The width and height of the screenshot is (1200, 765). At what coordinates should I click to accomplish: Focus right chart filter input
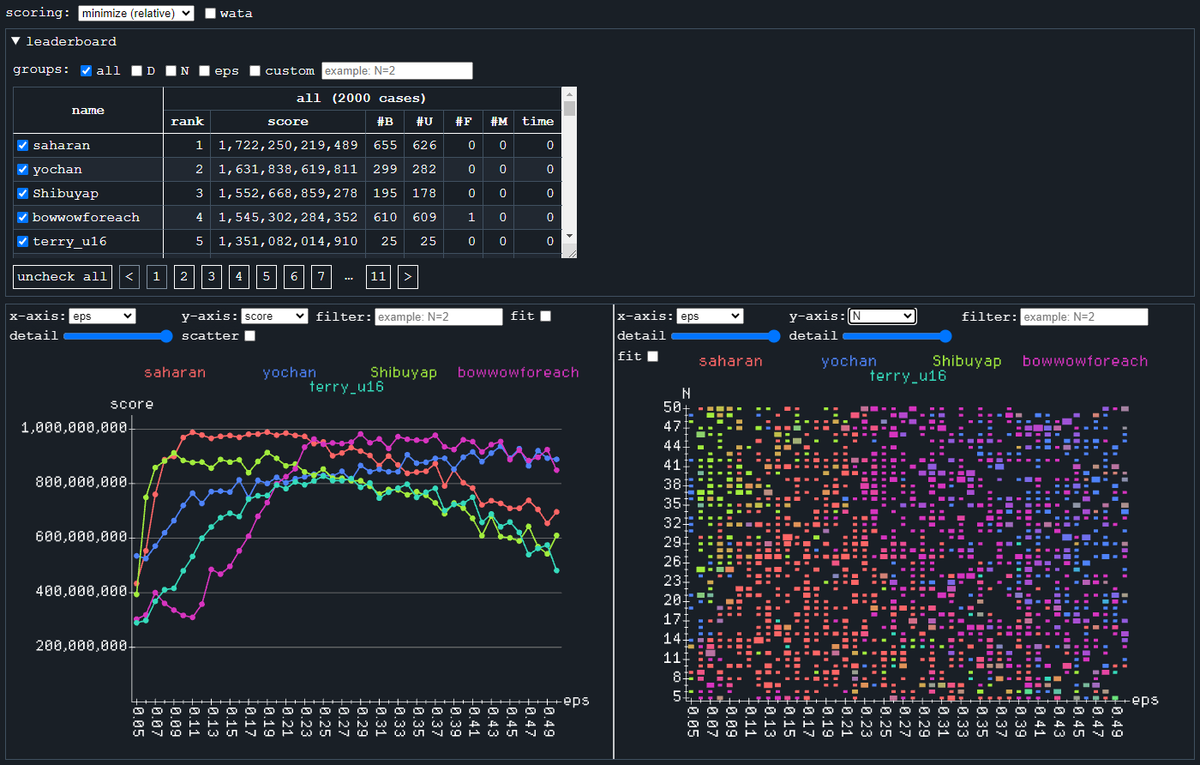click(x=1084, y=316)
